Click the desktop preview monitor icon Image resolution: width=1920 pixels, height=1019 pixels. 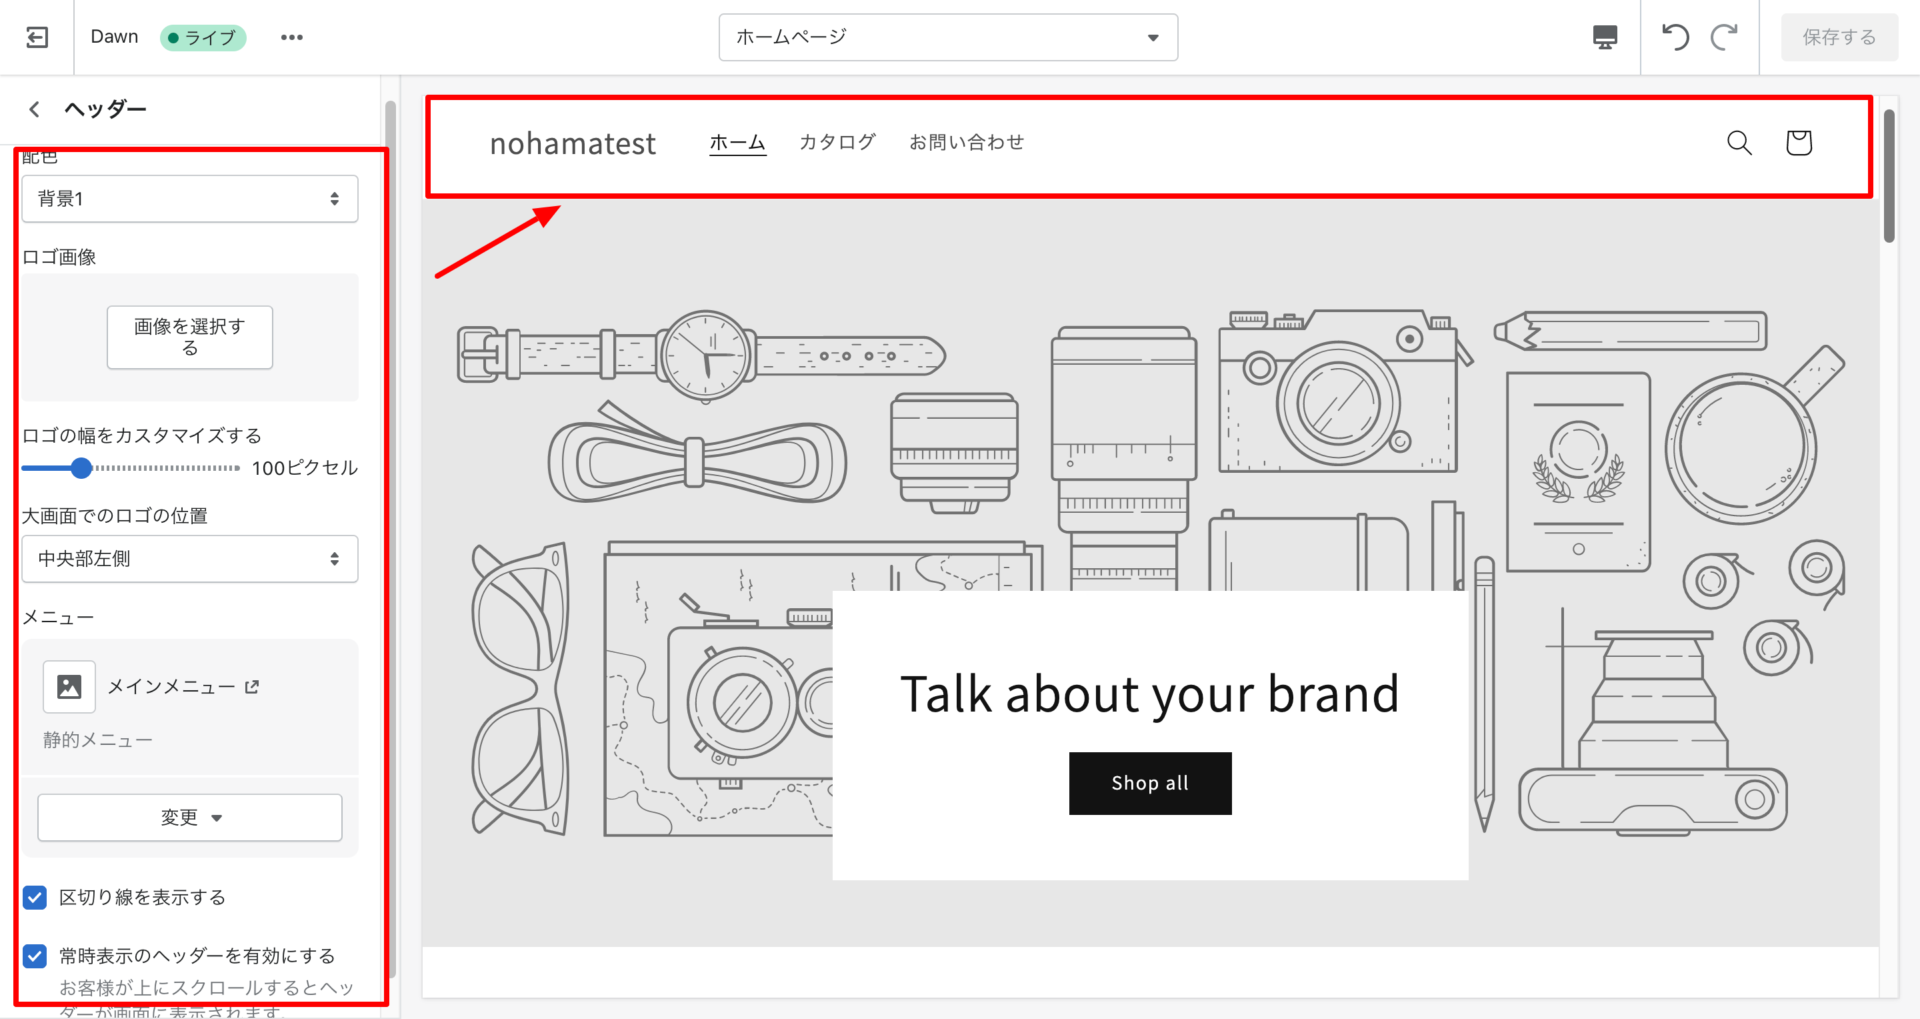click(x=1604, y=37)
